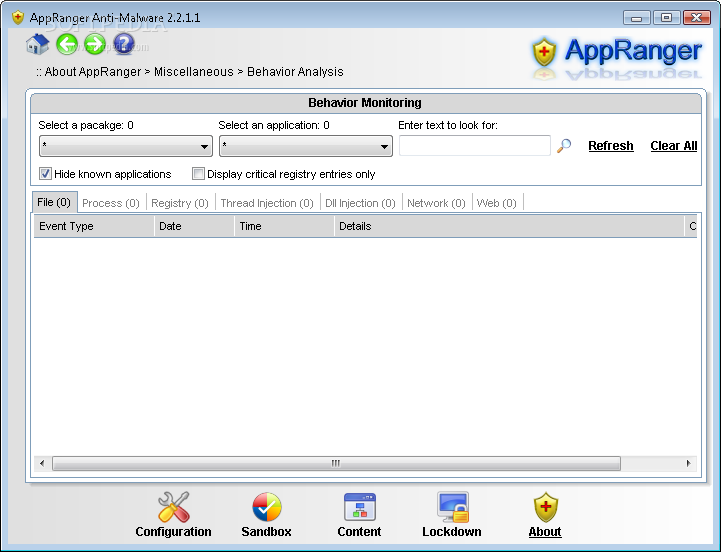The height and width of the screenshot is (552, 721).
Task: Click About AppRanger in the breadcrumb
Action: pos(93,72)
